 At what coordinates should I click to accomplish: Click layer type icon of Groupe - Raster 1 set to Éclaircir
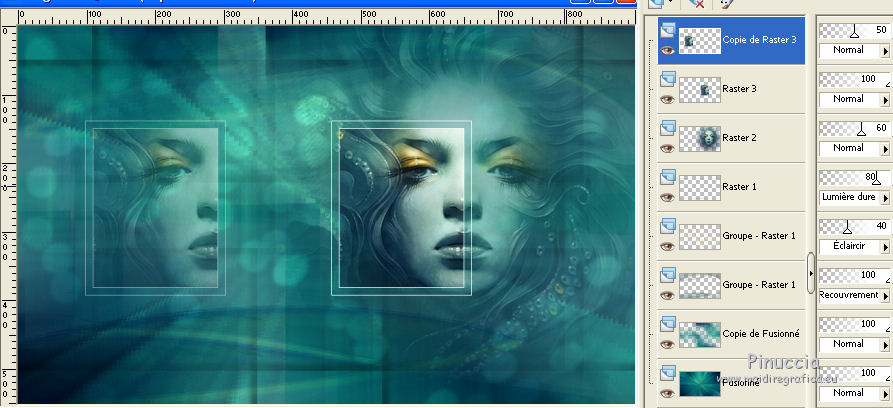click(668, 226)
